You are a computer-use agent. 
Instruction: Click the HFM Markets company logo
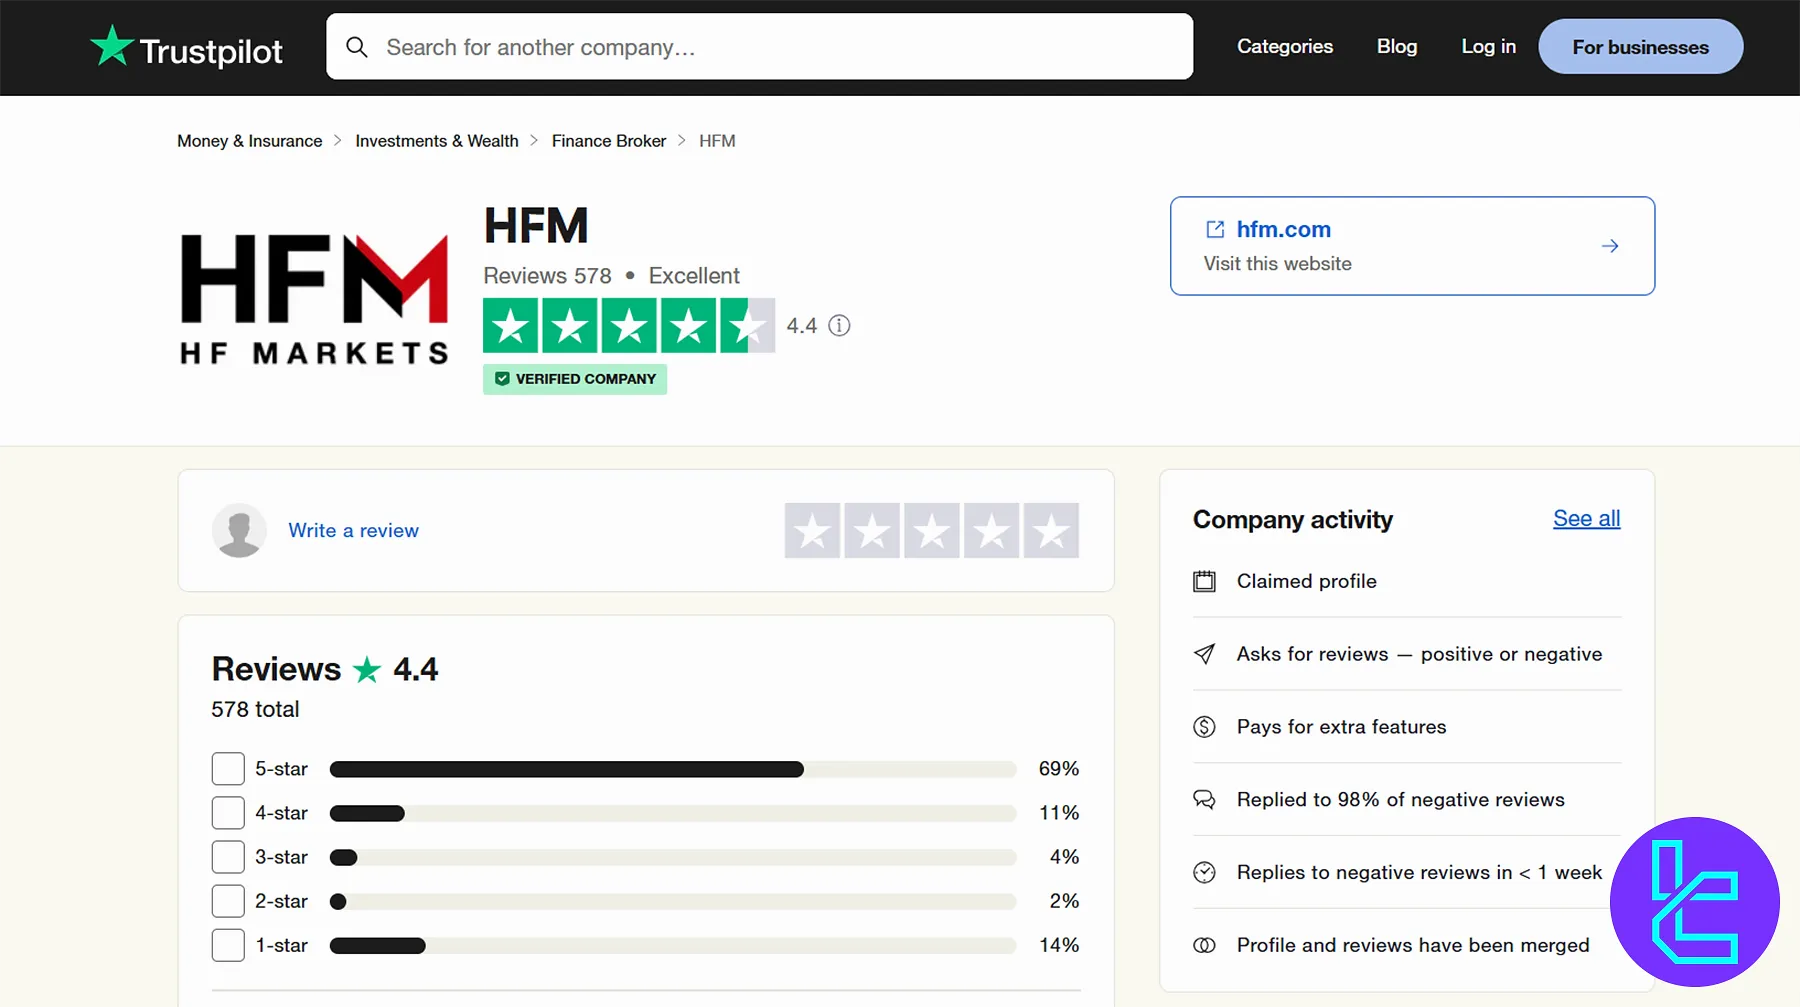314,299
